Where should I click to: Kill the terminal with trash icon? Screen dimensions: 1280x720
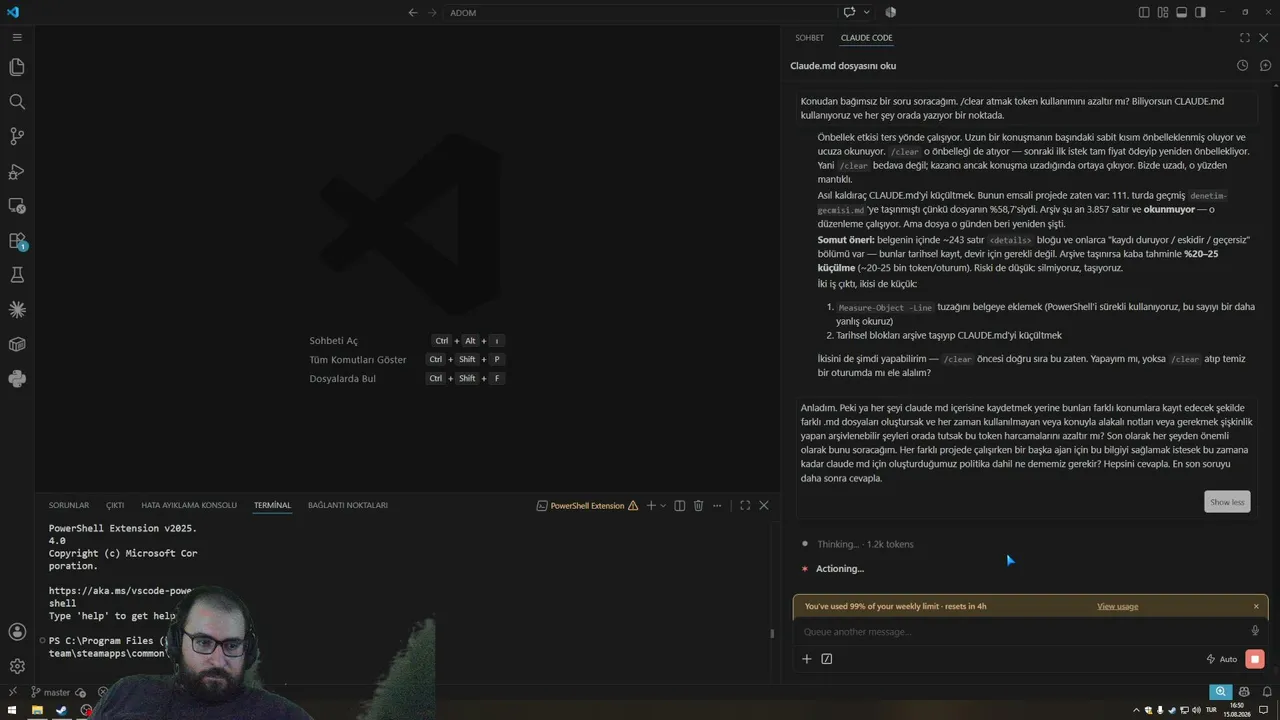coord(699,506)
